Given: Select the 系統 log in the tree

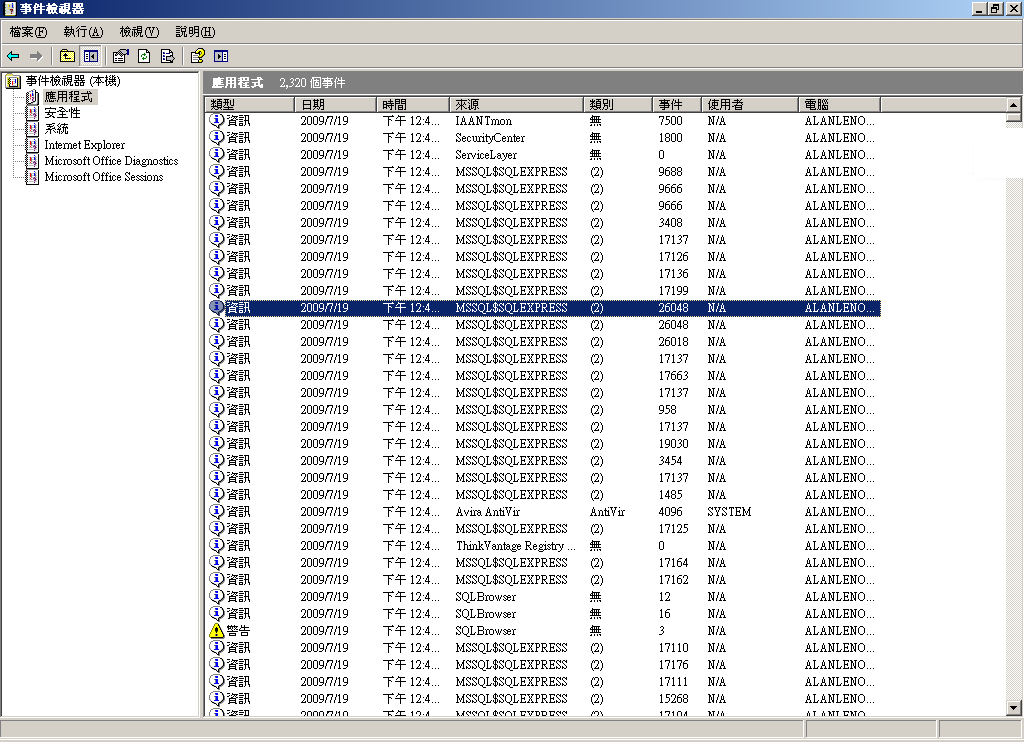Looking at the screenshot, I should pos(56,129).
